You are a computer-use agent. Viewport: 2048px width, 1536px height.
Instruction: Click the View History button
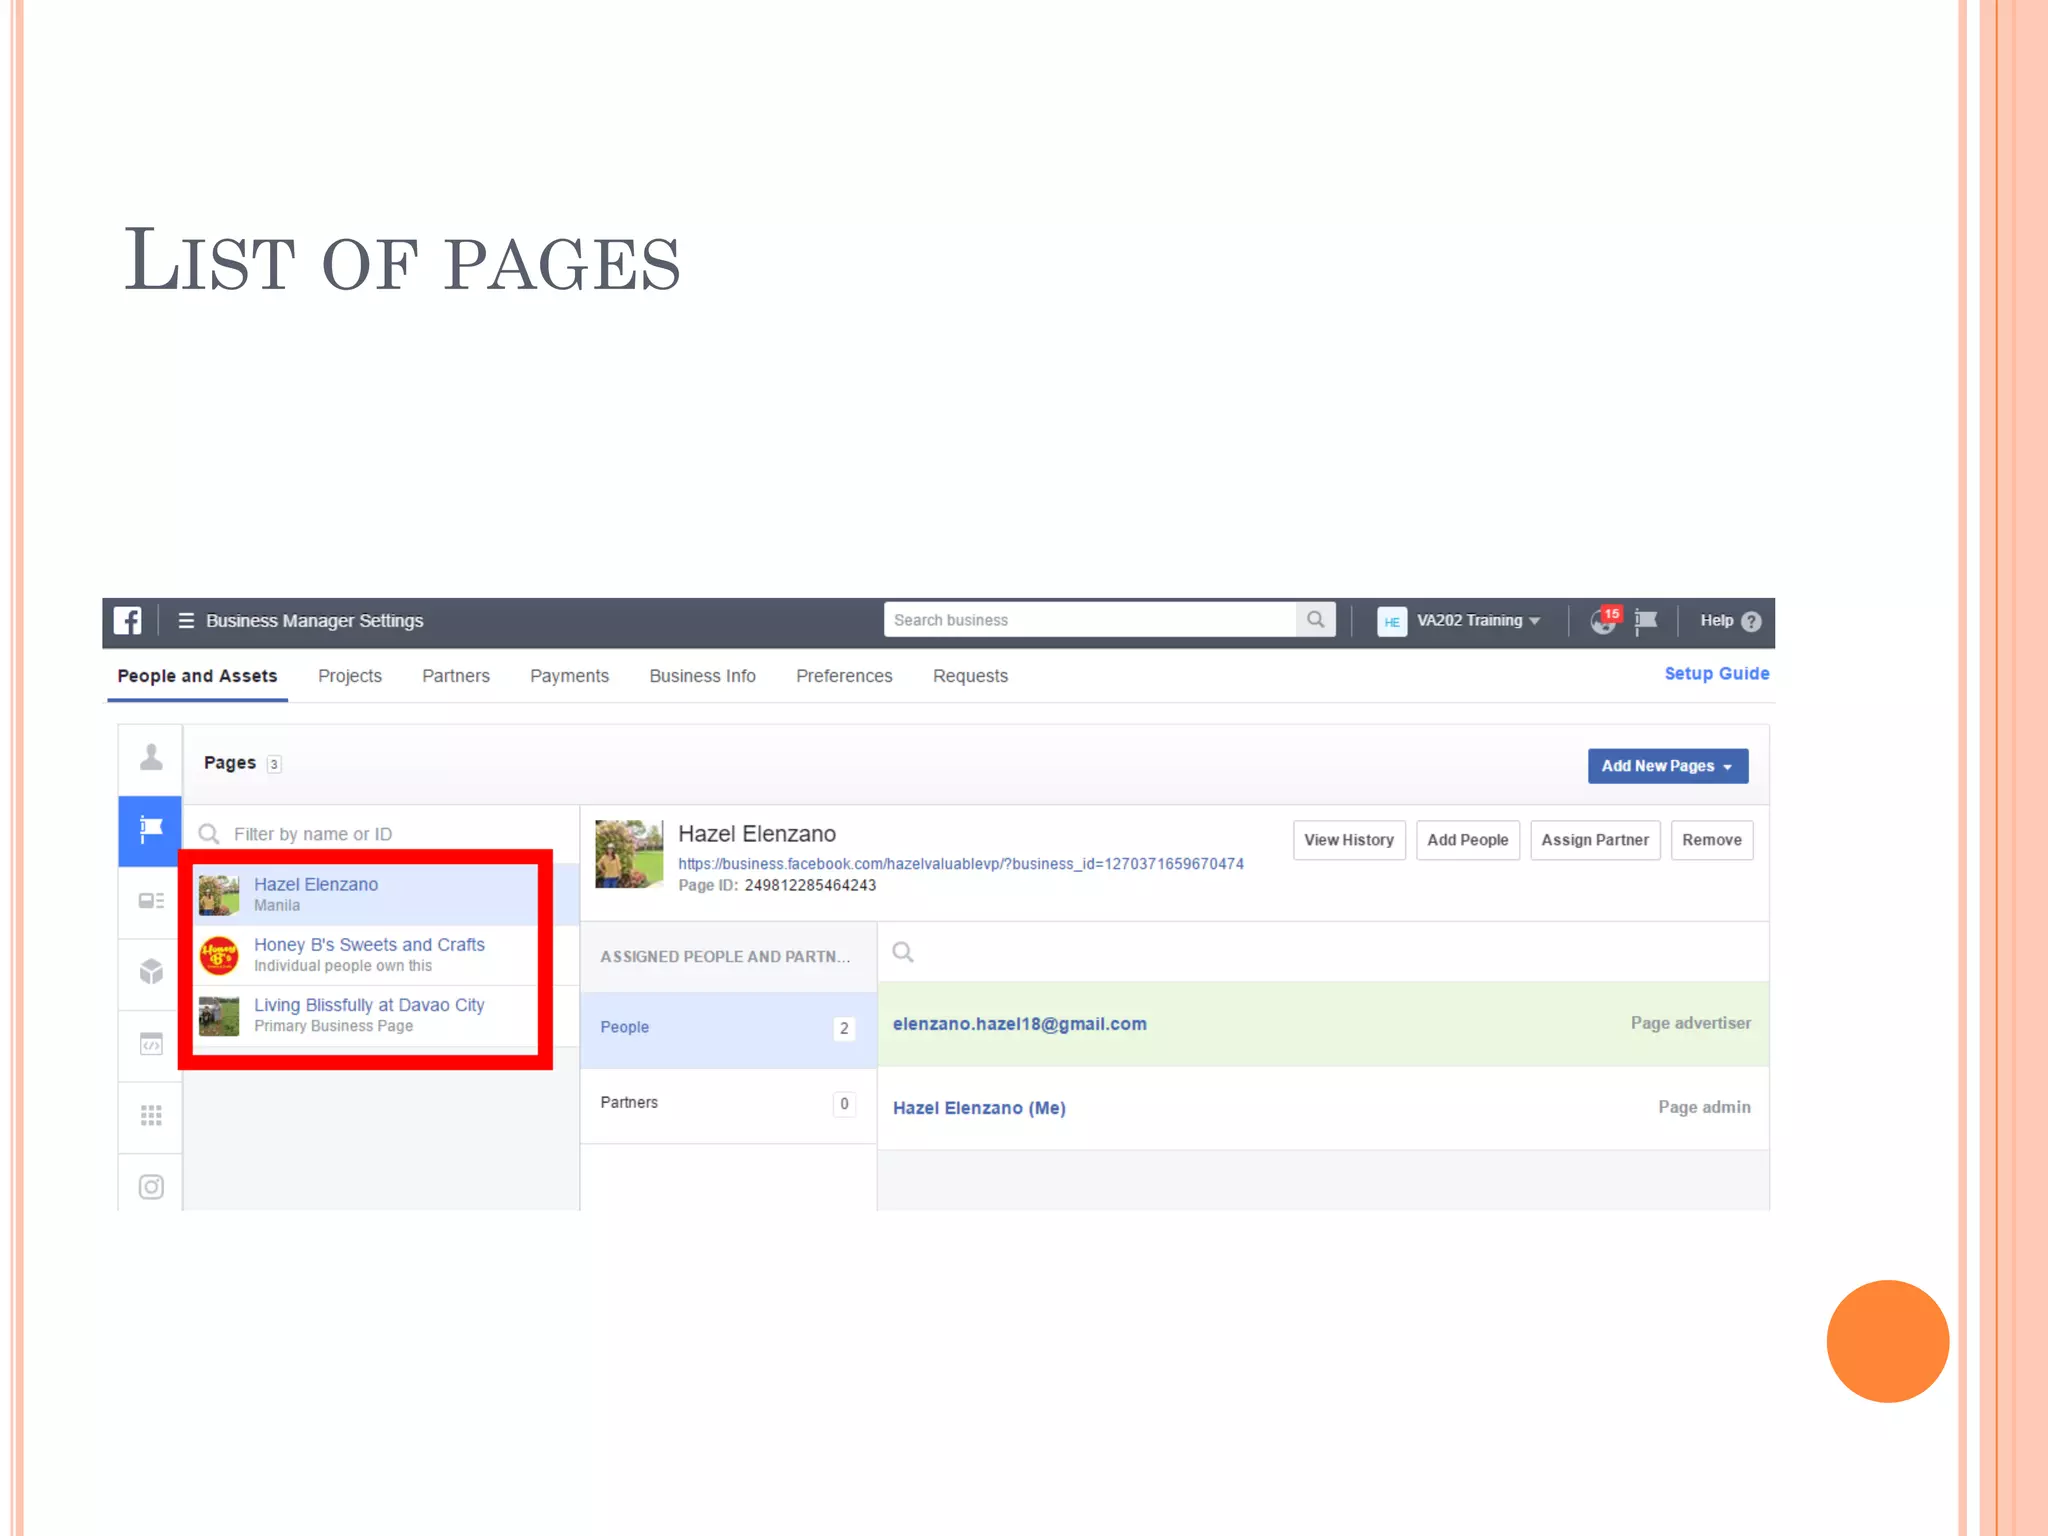(1349, 840)
